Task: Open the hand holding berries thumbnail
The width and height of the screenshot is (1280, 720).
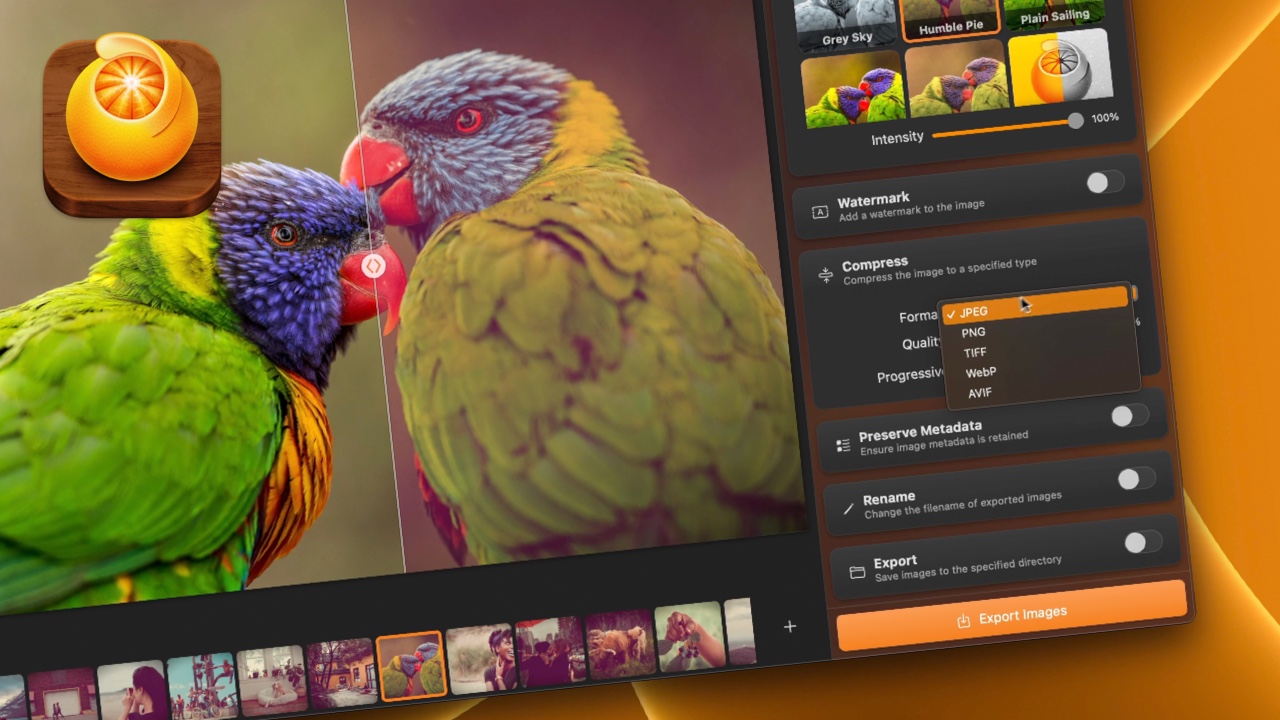Action: coord(690,636)
